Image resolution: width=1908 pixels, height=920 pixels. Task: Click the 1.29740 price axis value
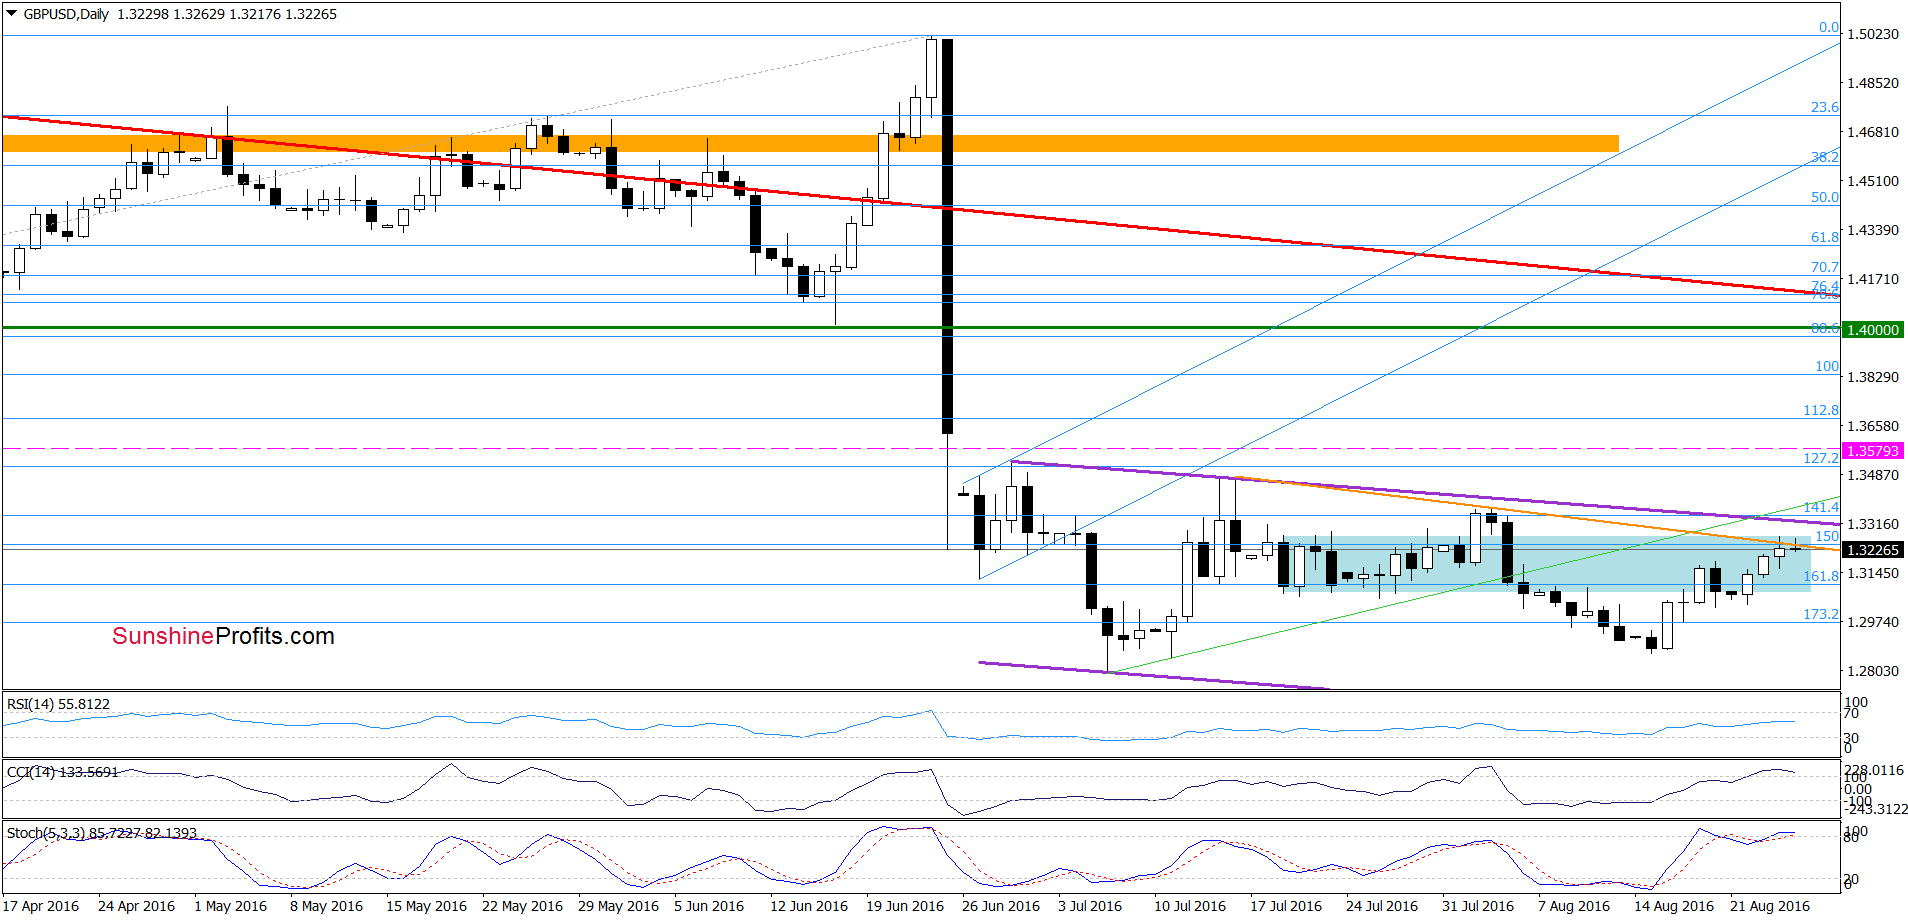1873,622
